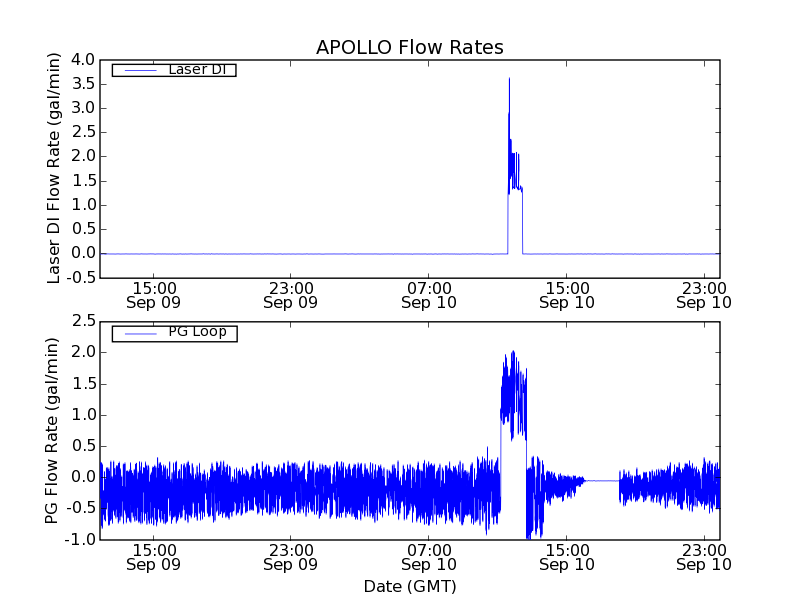Click '15:00 Sep 09' under the Laser DI plot
The width and height of the screenshot is (800, 600).
154,295
